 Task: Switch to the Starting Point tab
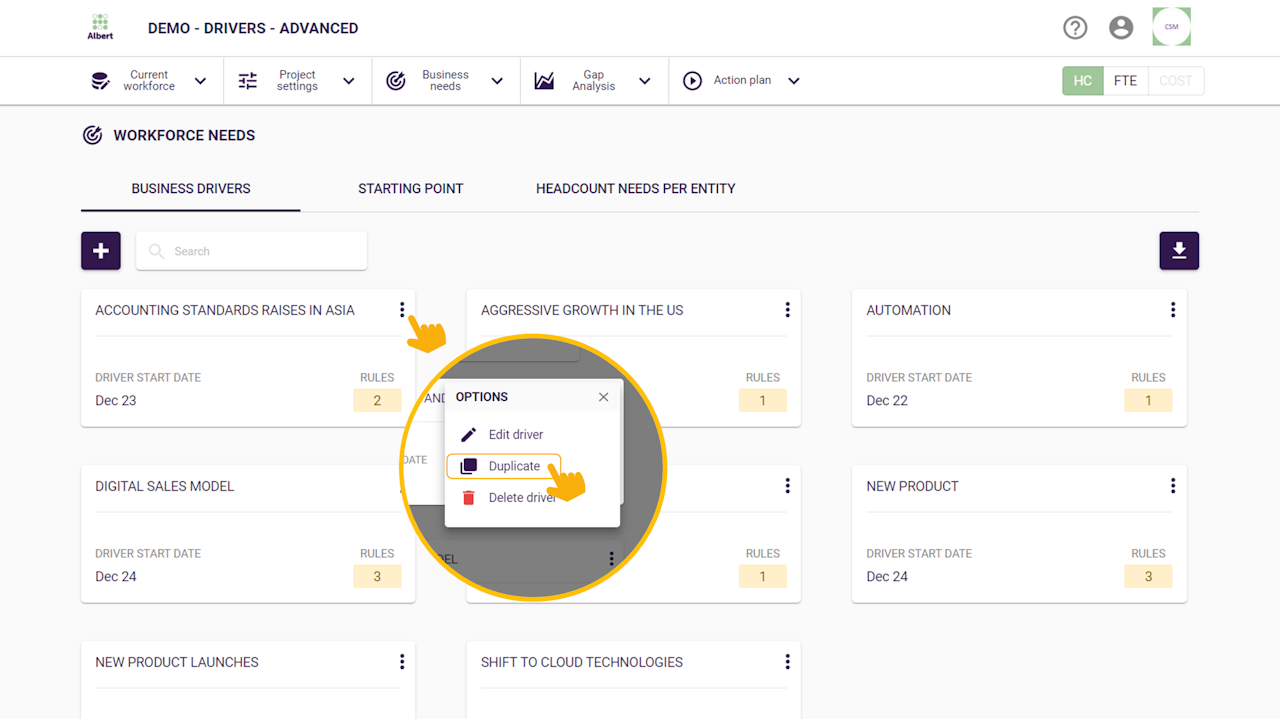[411, 188]
